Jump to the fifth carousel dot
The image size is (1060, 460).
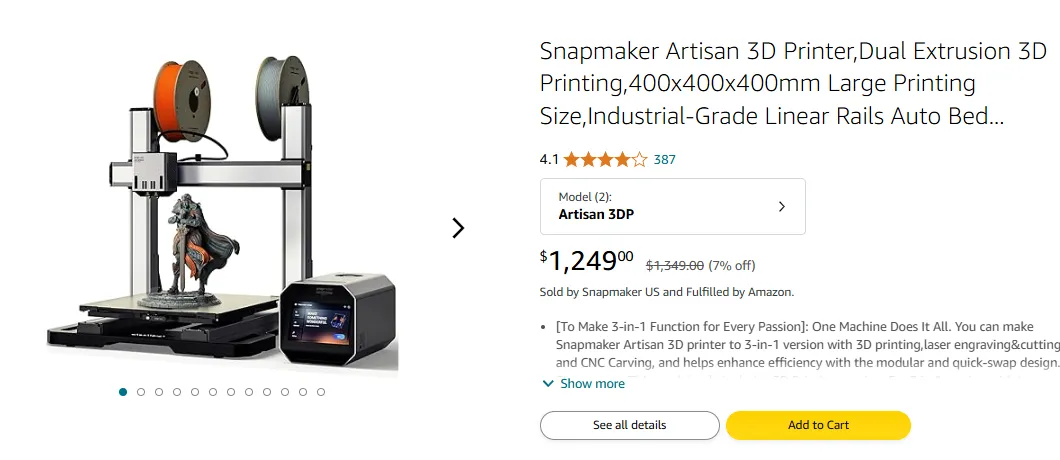coord(195,392)
